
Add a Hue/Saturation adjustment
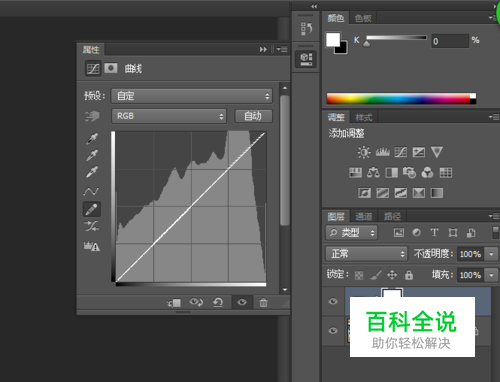click(x=355, y=173)
